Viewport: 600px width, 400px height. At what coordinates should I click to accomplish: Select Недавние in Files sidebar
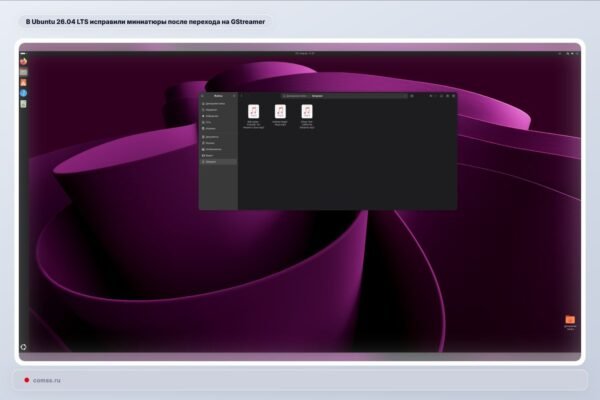(218, 110)
